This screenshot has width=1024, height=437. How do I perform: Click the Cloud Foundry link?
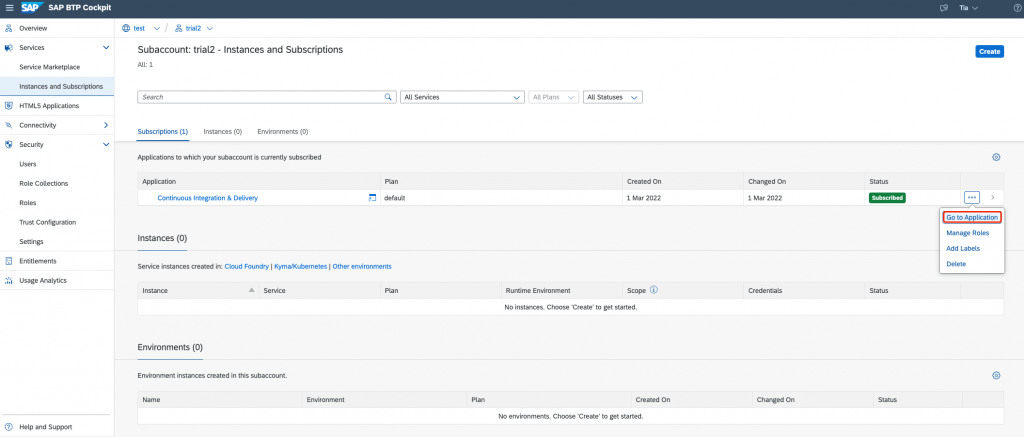[247, 267]
